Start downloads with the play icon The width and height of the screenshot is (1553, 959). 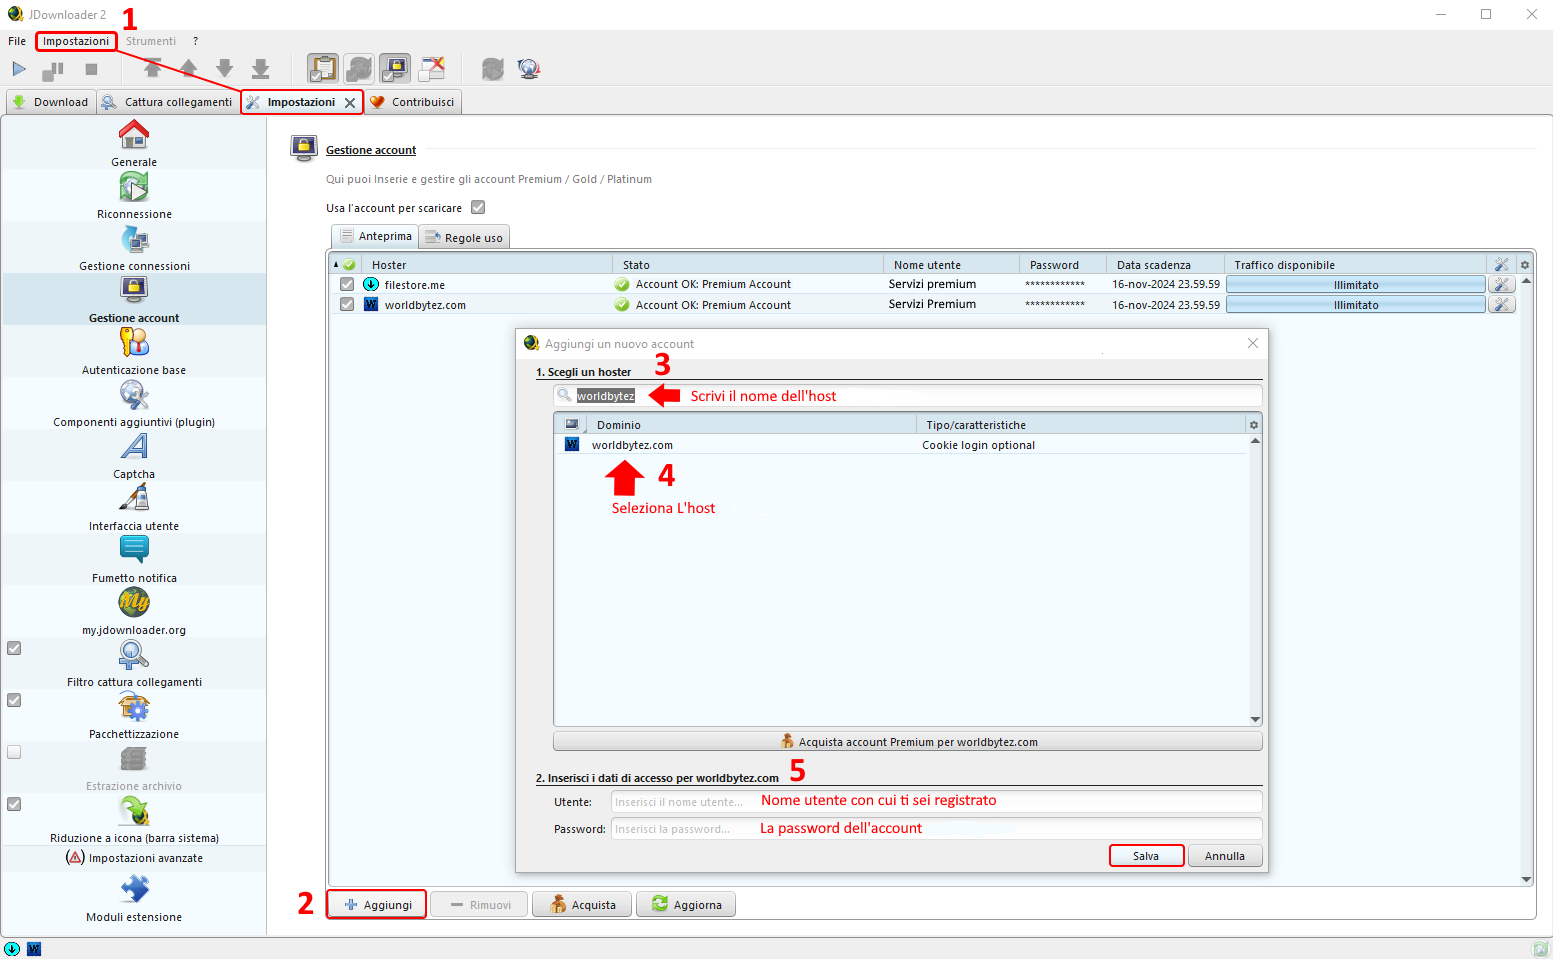tap(19, 69)
